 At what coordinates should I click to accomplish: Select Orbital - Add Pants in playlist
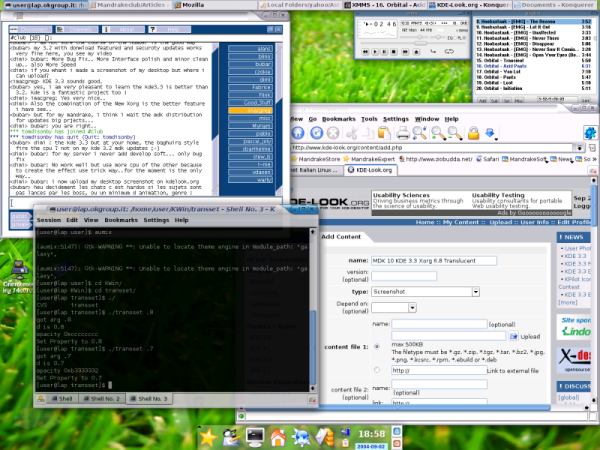(x=535, y=66)
